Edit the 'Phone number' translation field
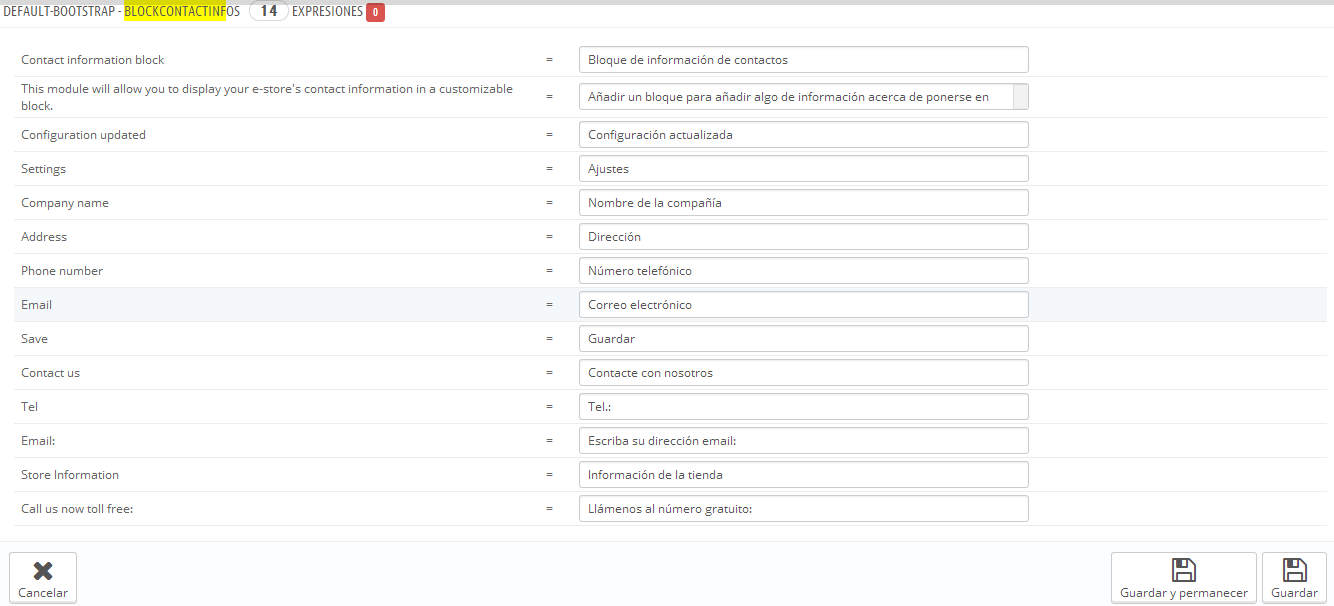The width and height of the screenshot is (1334, 606). [803, 271]
